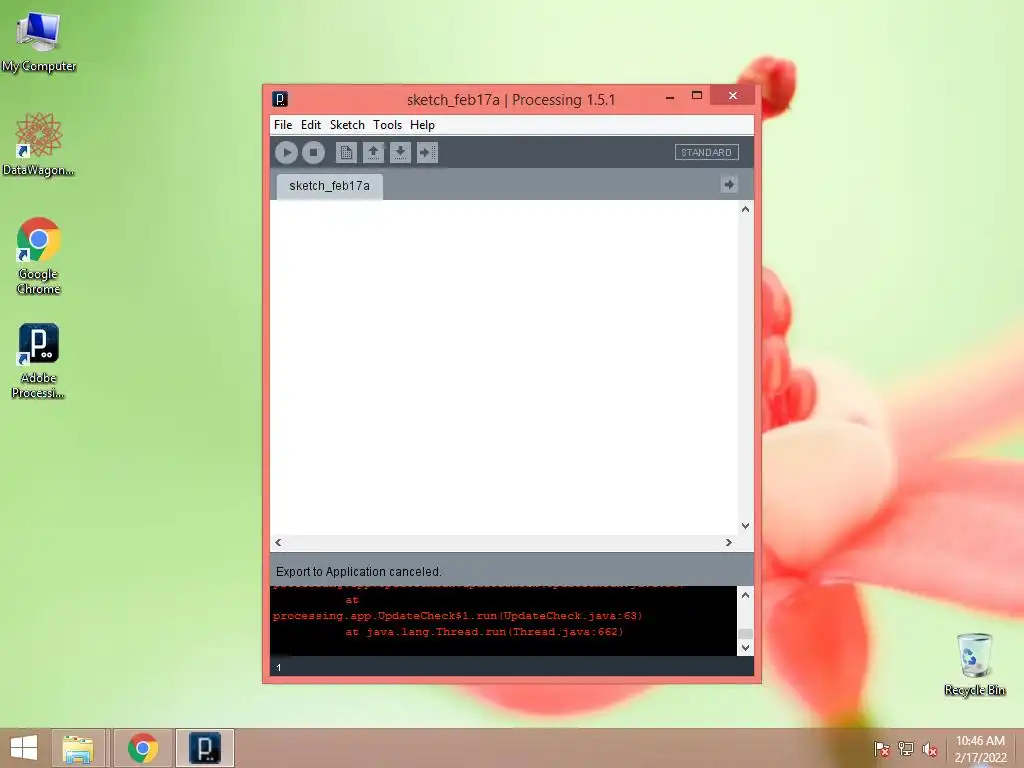The height and width of the screenshot is (768, 1024).
Task: Click inside the empty code editor area
Action: (504, 367)
